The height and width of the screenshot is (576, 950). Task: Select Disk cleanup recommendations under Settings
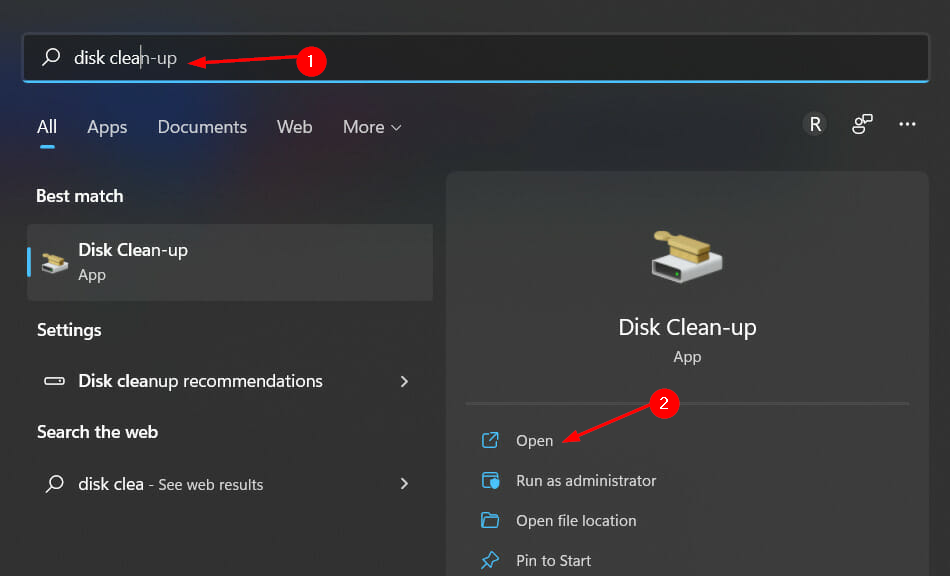200,381
